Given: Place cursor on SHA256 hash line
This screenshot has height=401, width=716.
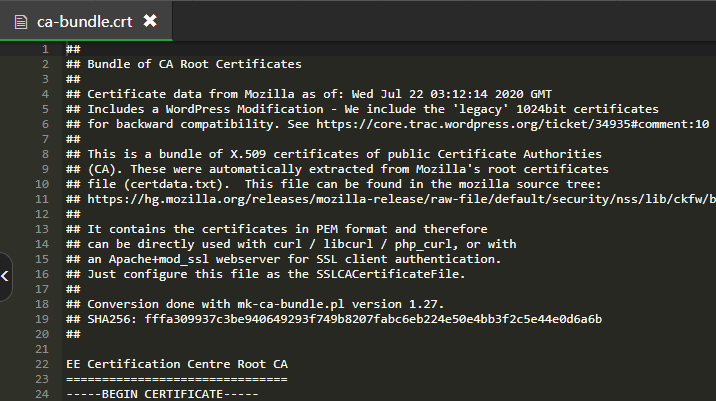Looking at the screenshot, I should [x=334, y=319].
